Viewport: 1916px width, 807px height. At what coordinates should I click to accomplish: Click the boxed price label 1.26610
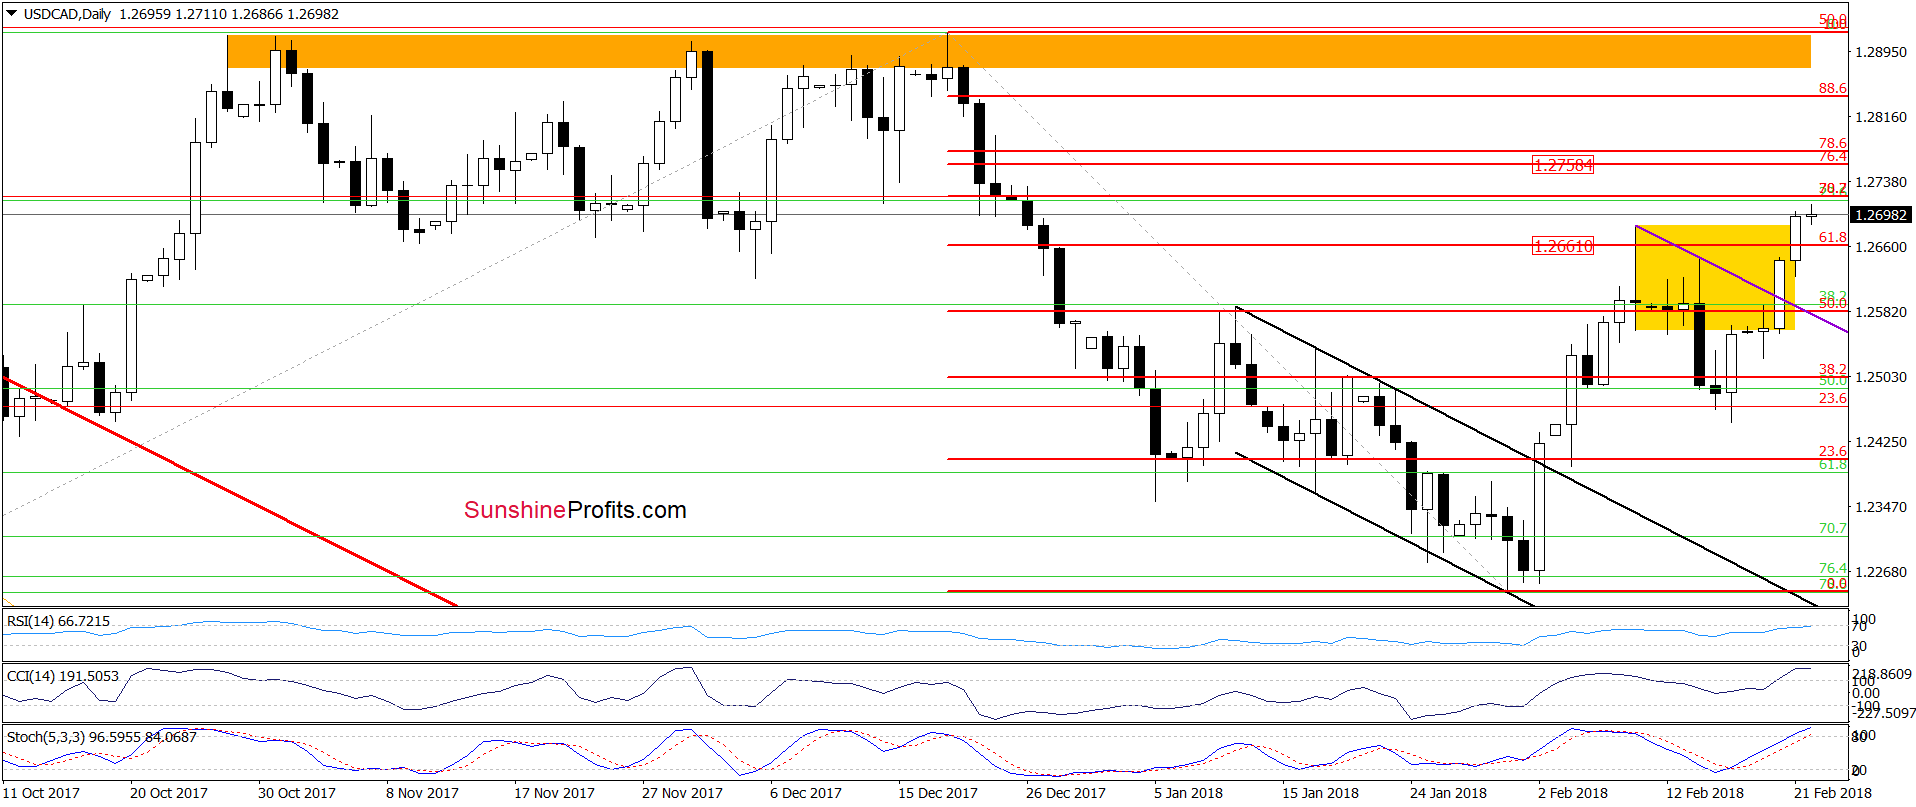tap(1563, 246)
